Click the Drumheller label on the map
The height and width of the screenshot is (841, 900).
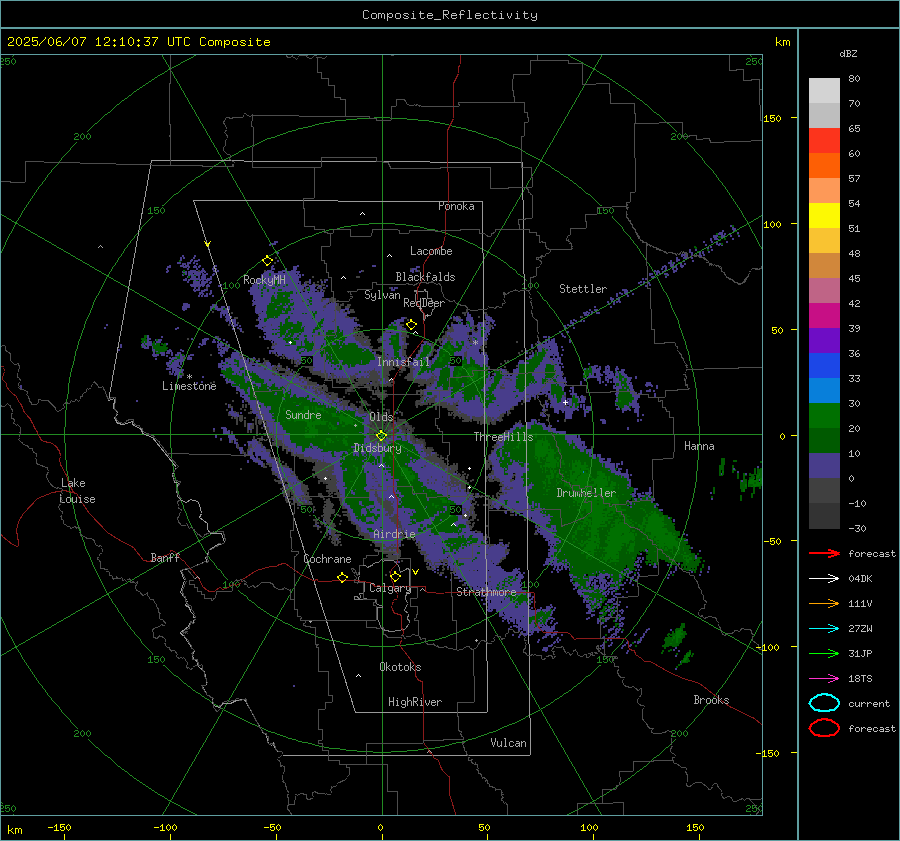pos(586,493)
